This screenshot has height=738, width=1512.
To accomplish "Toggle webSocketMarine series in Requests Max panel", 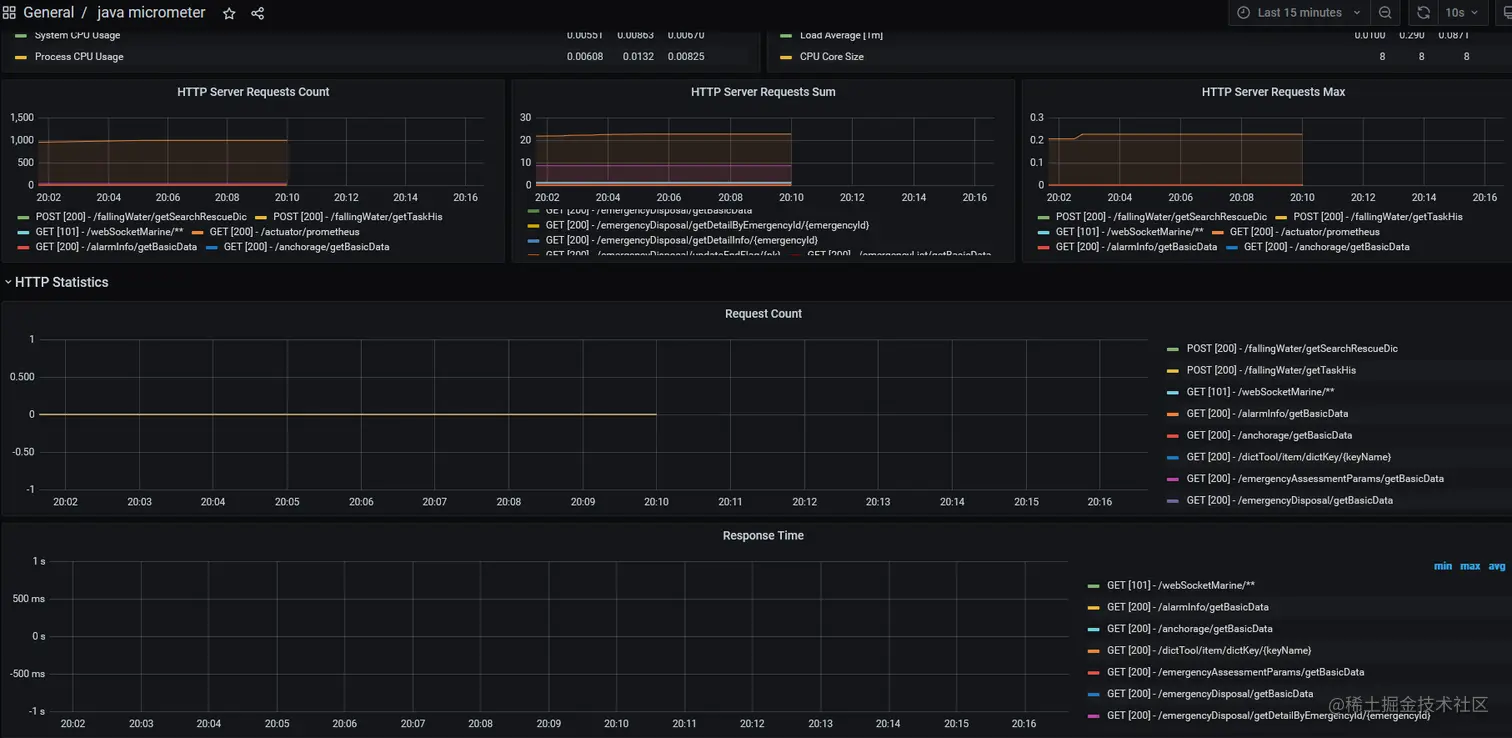I will (1129, 232).
